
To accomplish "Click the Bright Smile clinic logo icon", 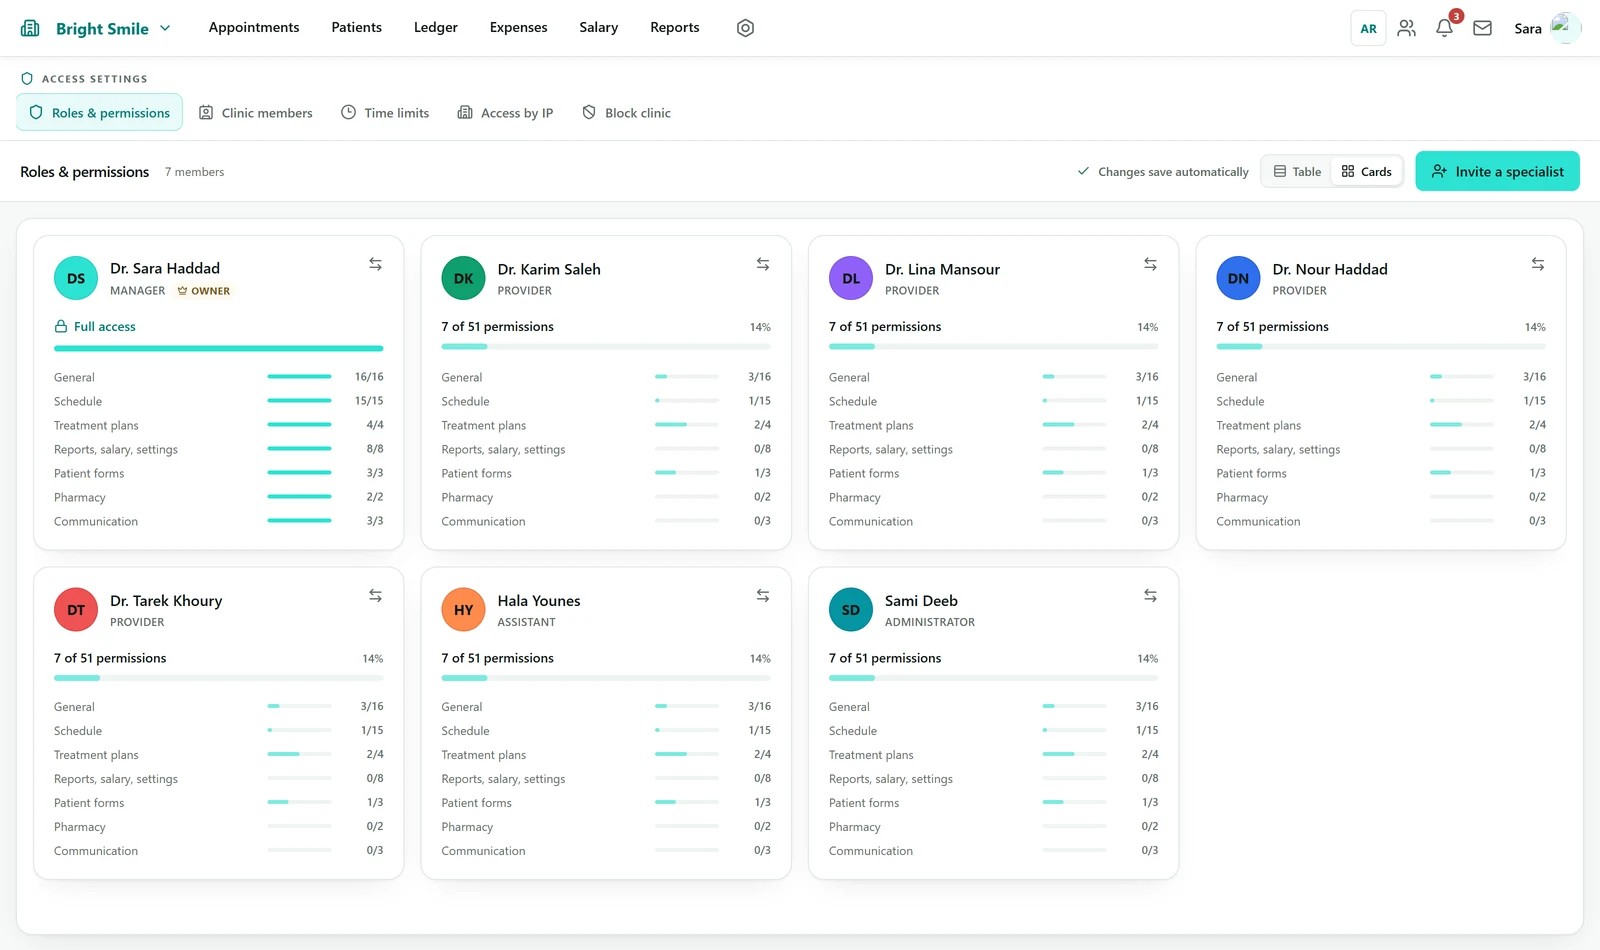I will click(30, 28).
